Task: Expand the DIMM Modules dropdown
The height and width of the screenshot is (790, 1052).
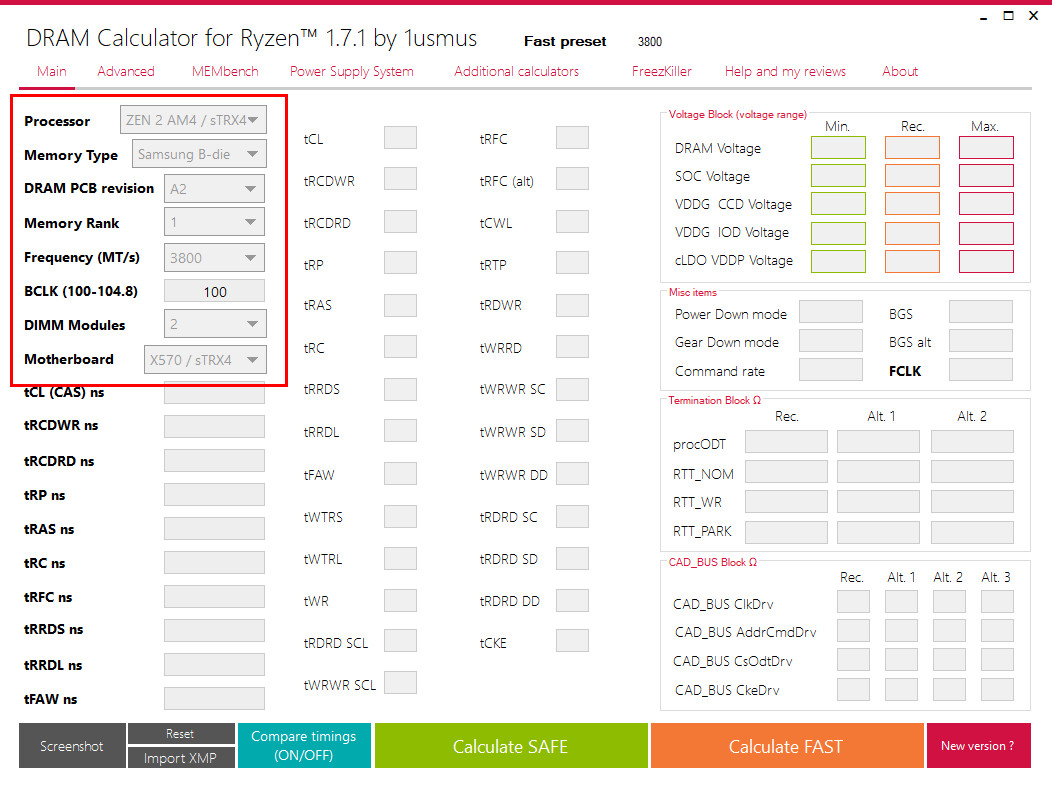Action: point(215,324)
